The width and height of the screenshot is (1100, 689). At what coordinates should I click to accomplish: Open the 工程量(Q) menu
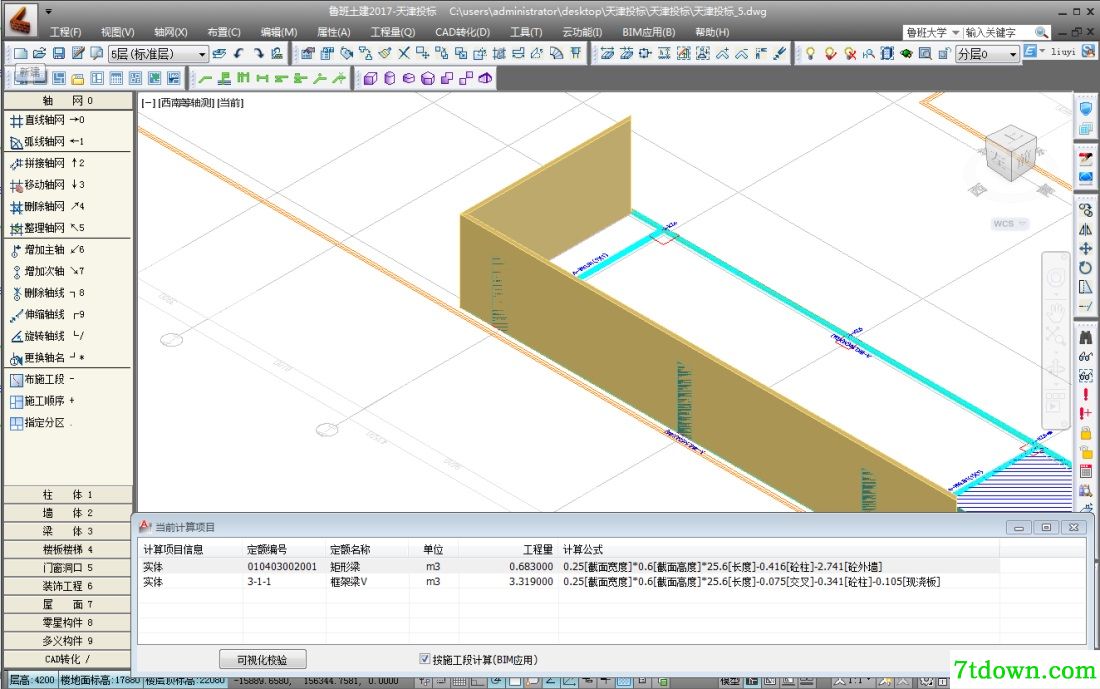coord(393,32)
